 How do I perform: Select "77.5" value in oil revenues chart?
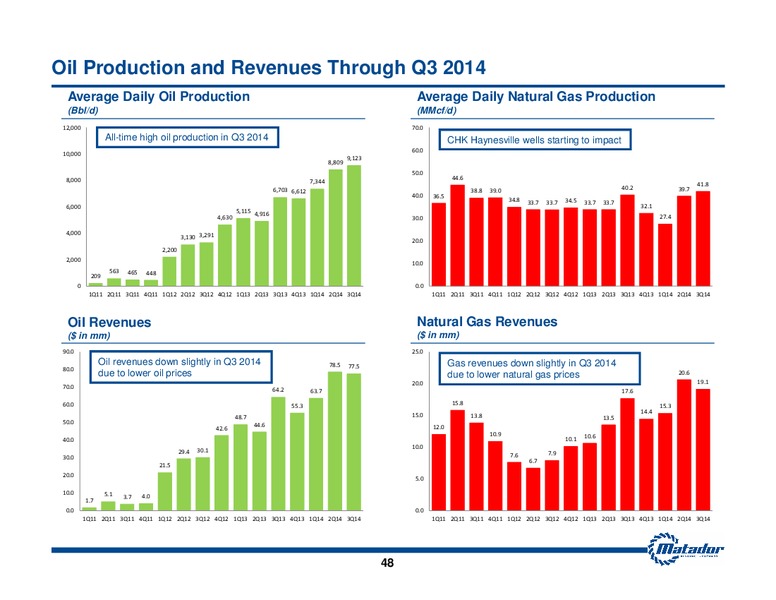click(353, 367)
